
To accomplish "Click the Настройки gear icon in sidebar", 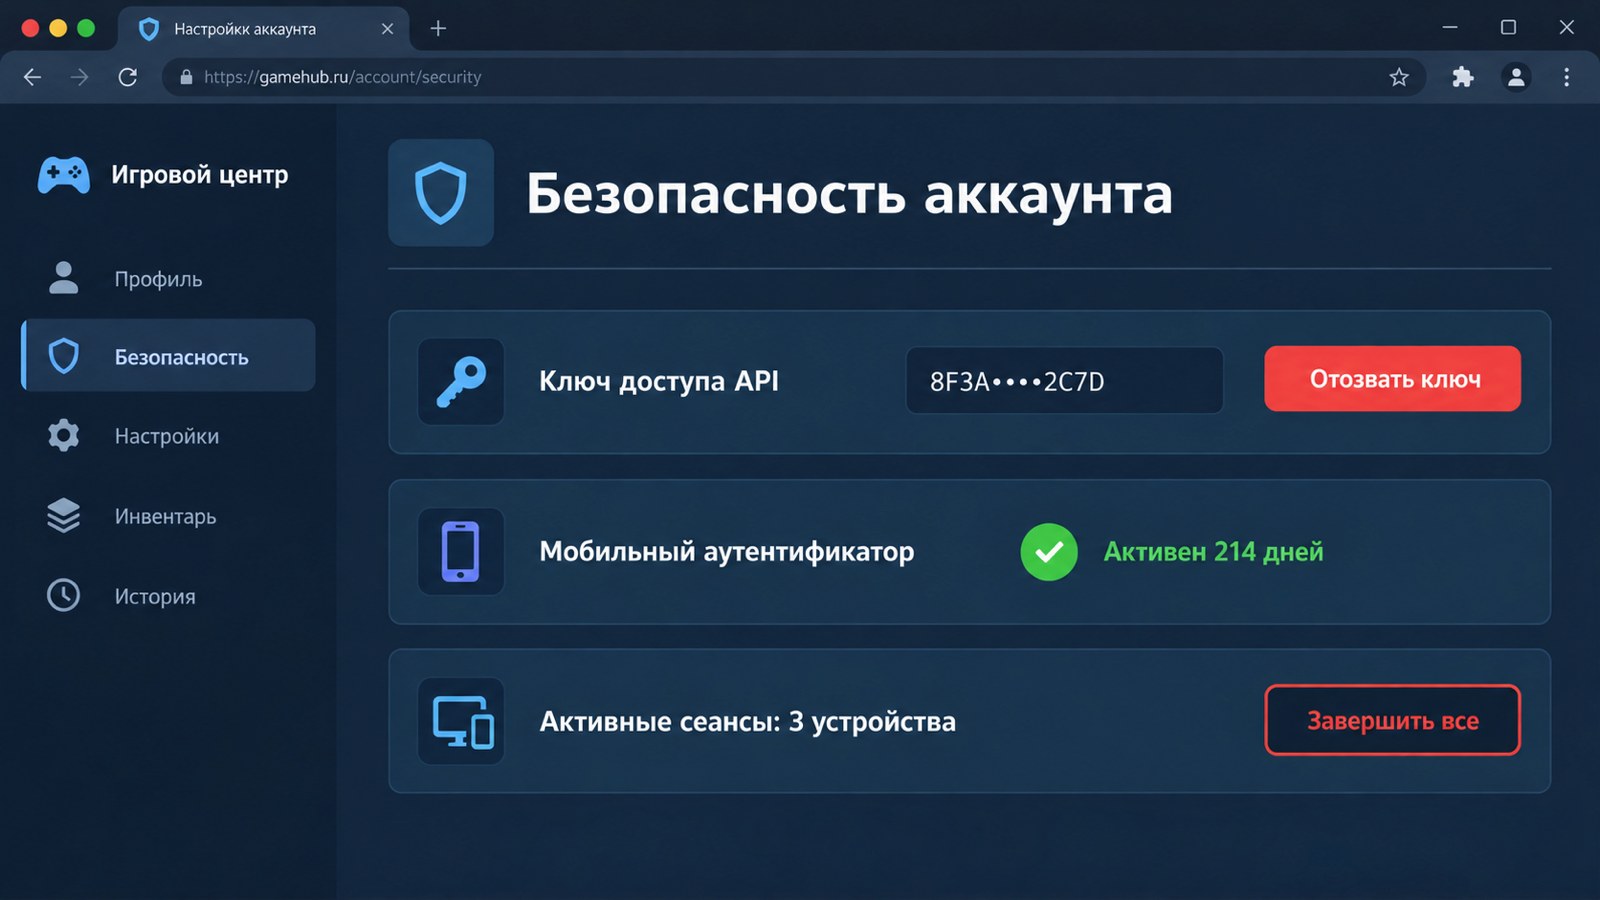I will (x=64, y=435).
